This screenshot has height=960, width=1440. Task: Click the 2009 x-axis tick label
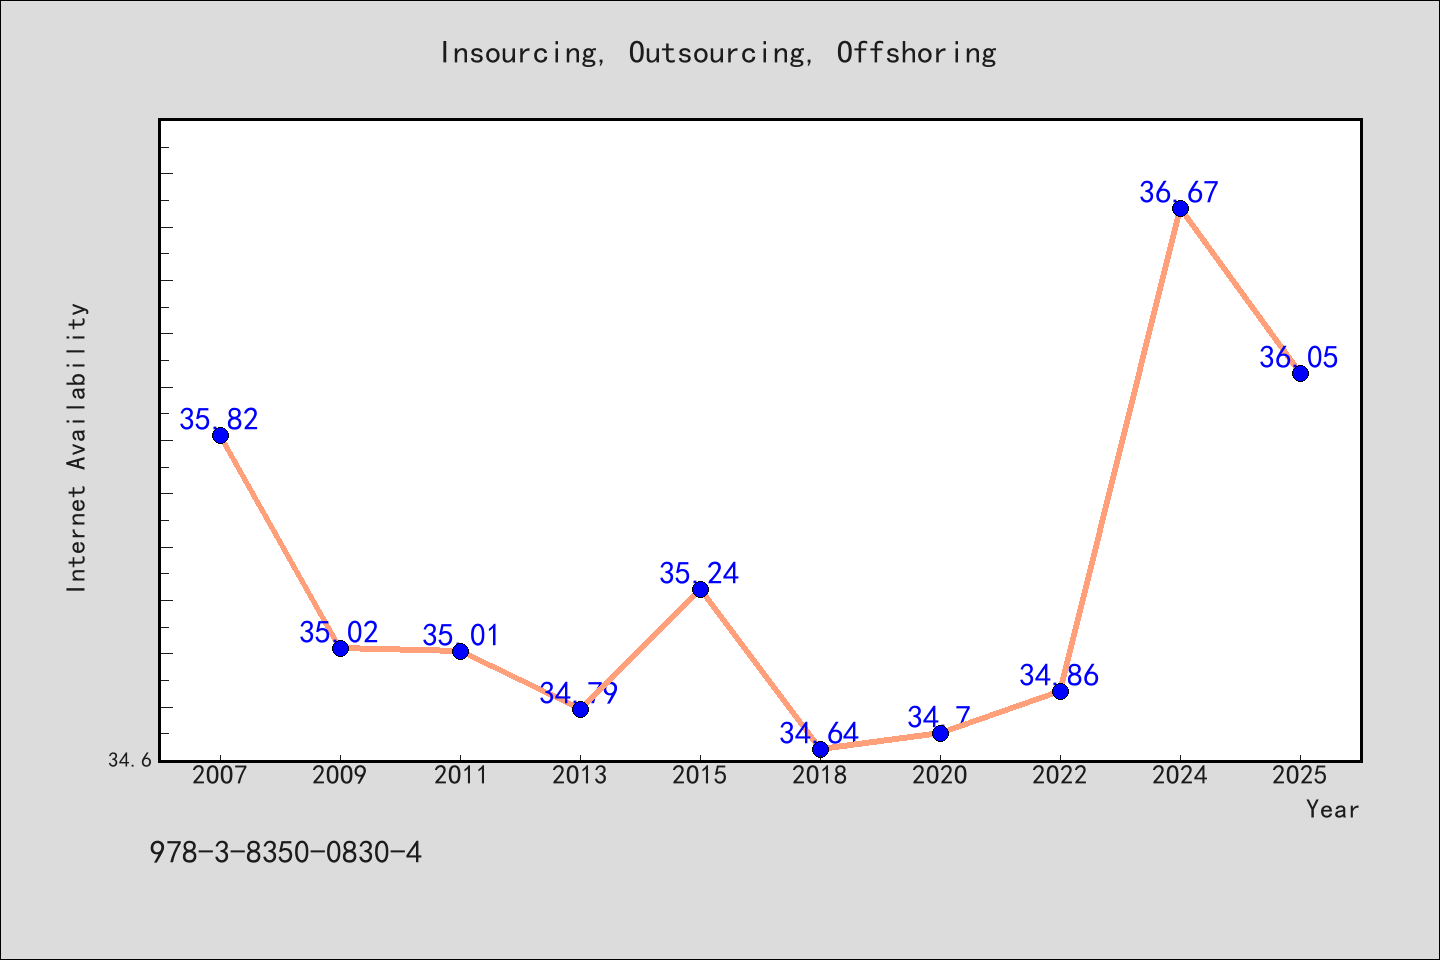(x=340, y=775)
